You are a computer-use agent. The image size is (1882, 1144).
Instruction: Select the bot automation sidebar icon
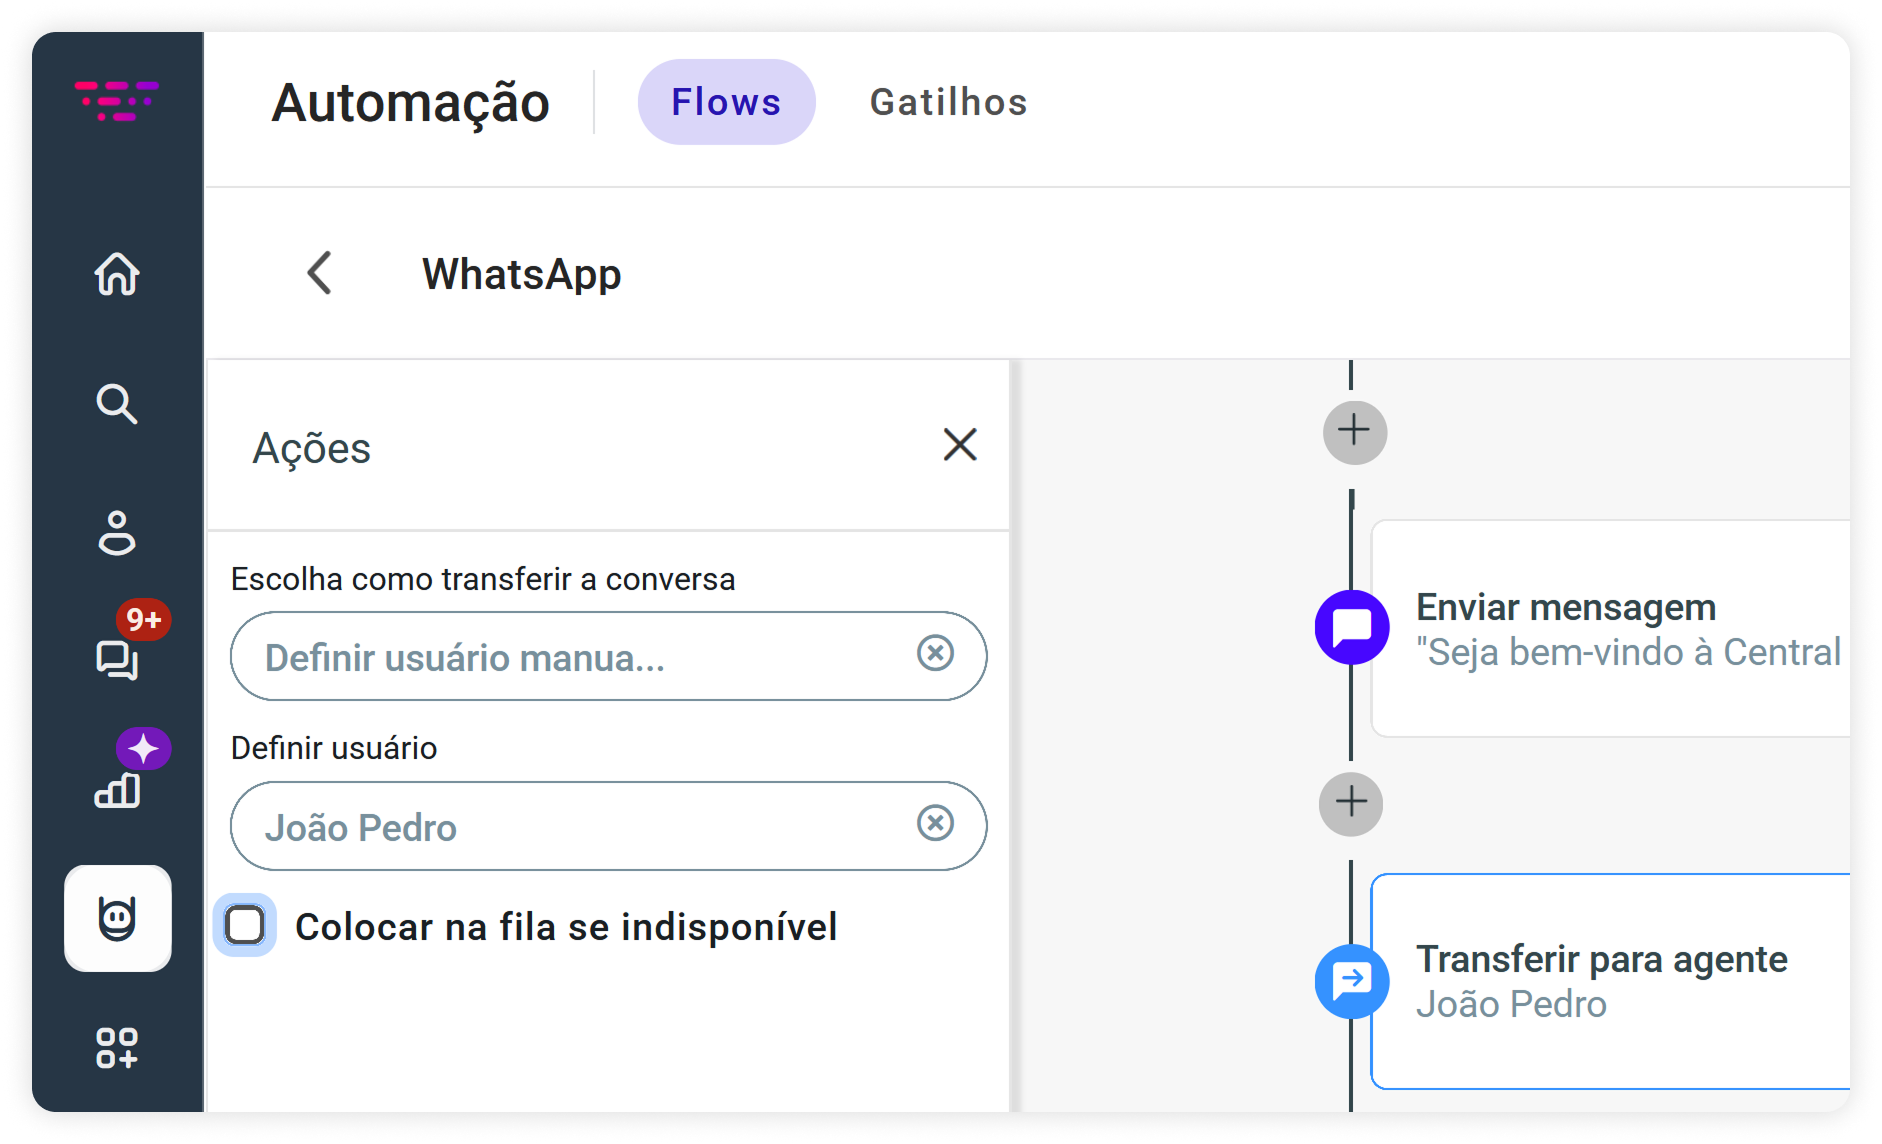pos(118,918)
